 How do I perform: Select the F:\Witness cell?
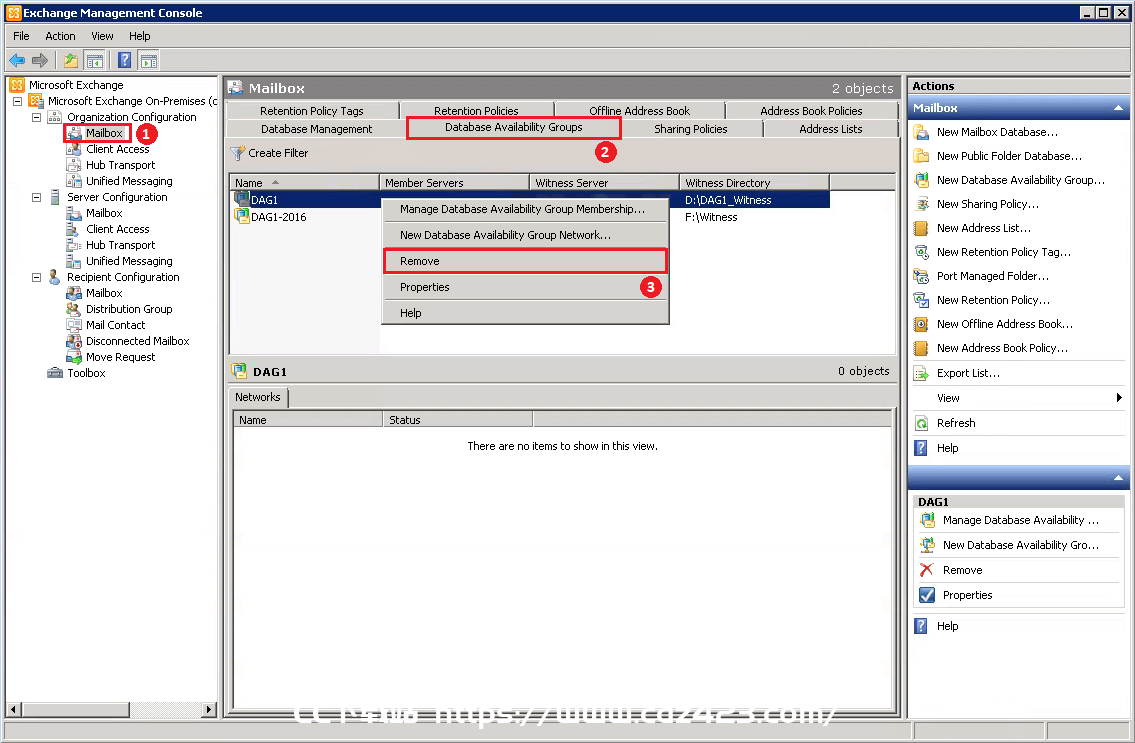pos(711,217)
